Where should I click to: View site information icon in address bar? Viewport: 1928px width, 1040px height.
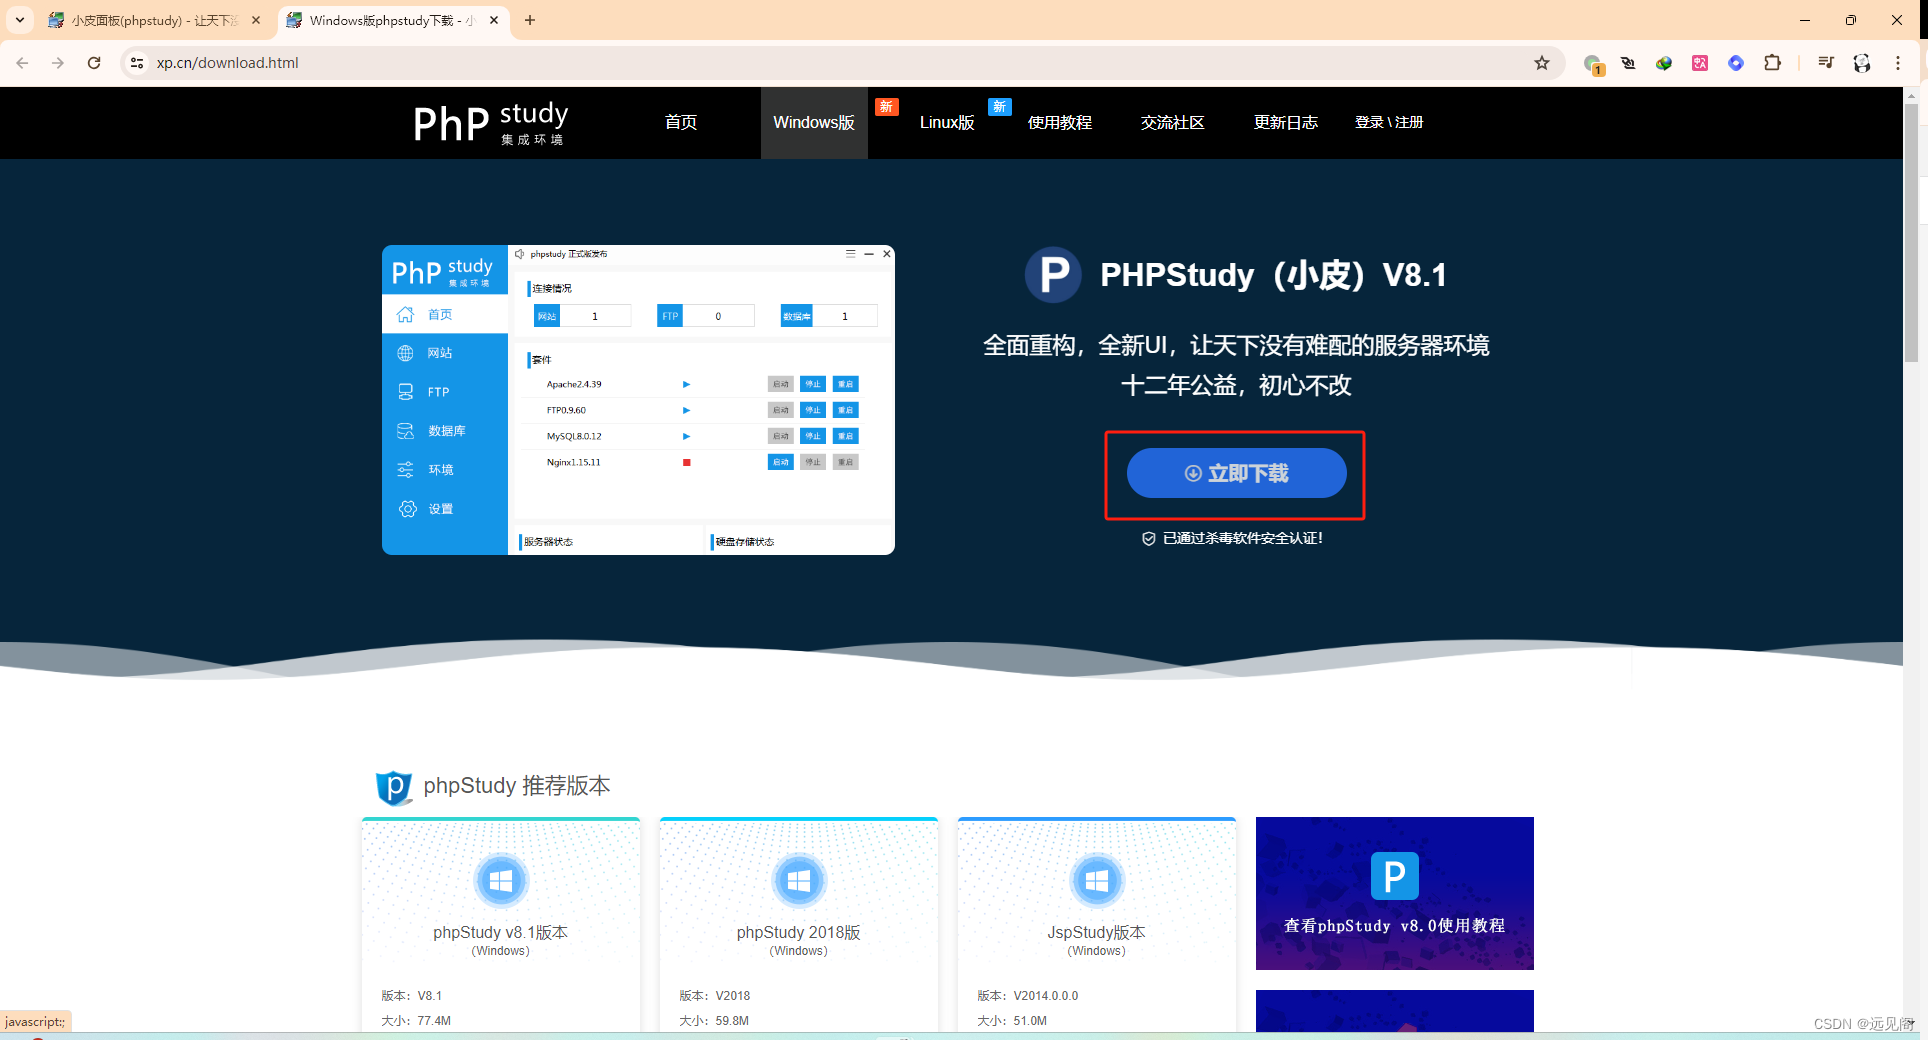(x=137, y=63)
